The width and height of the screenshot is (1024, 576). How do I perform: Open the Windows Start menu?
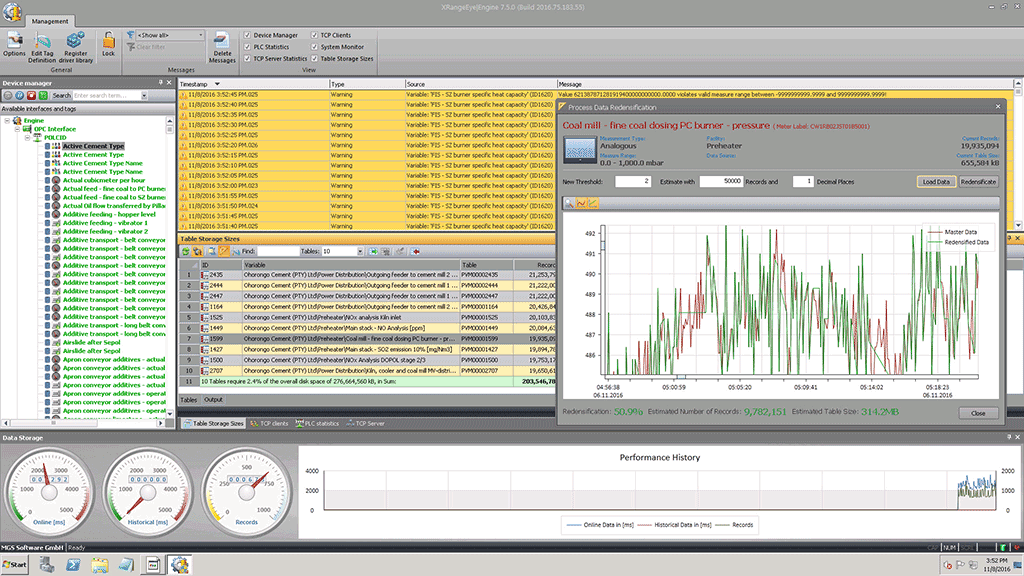click(x=15, y=564)
